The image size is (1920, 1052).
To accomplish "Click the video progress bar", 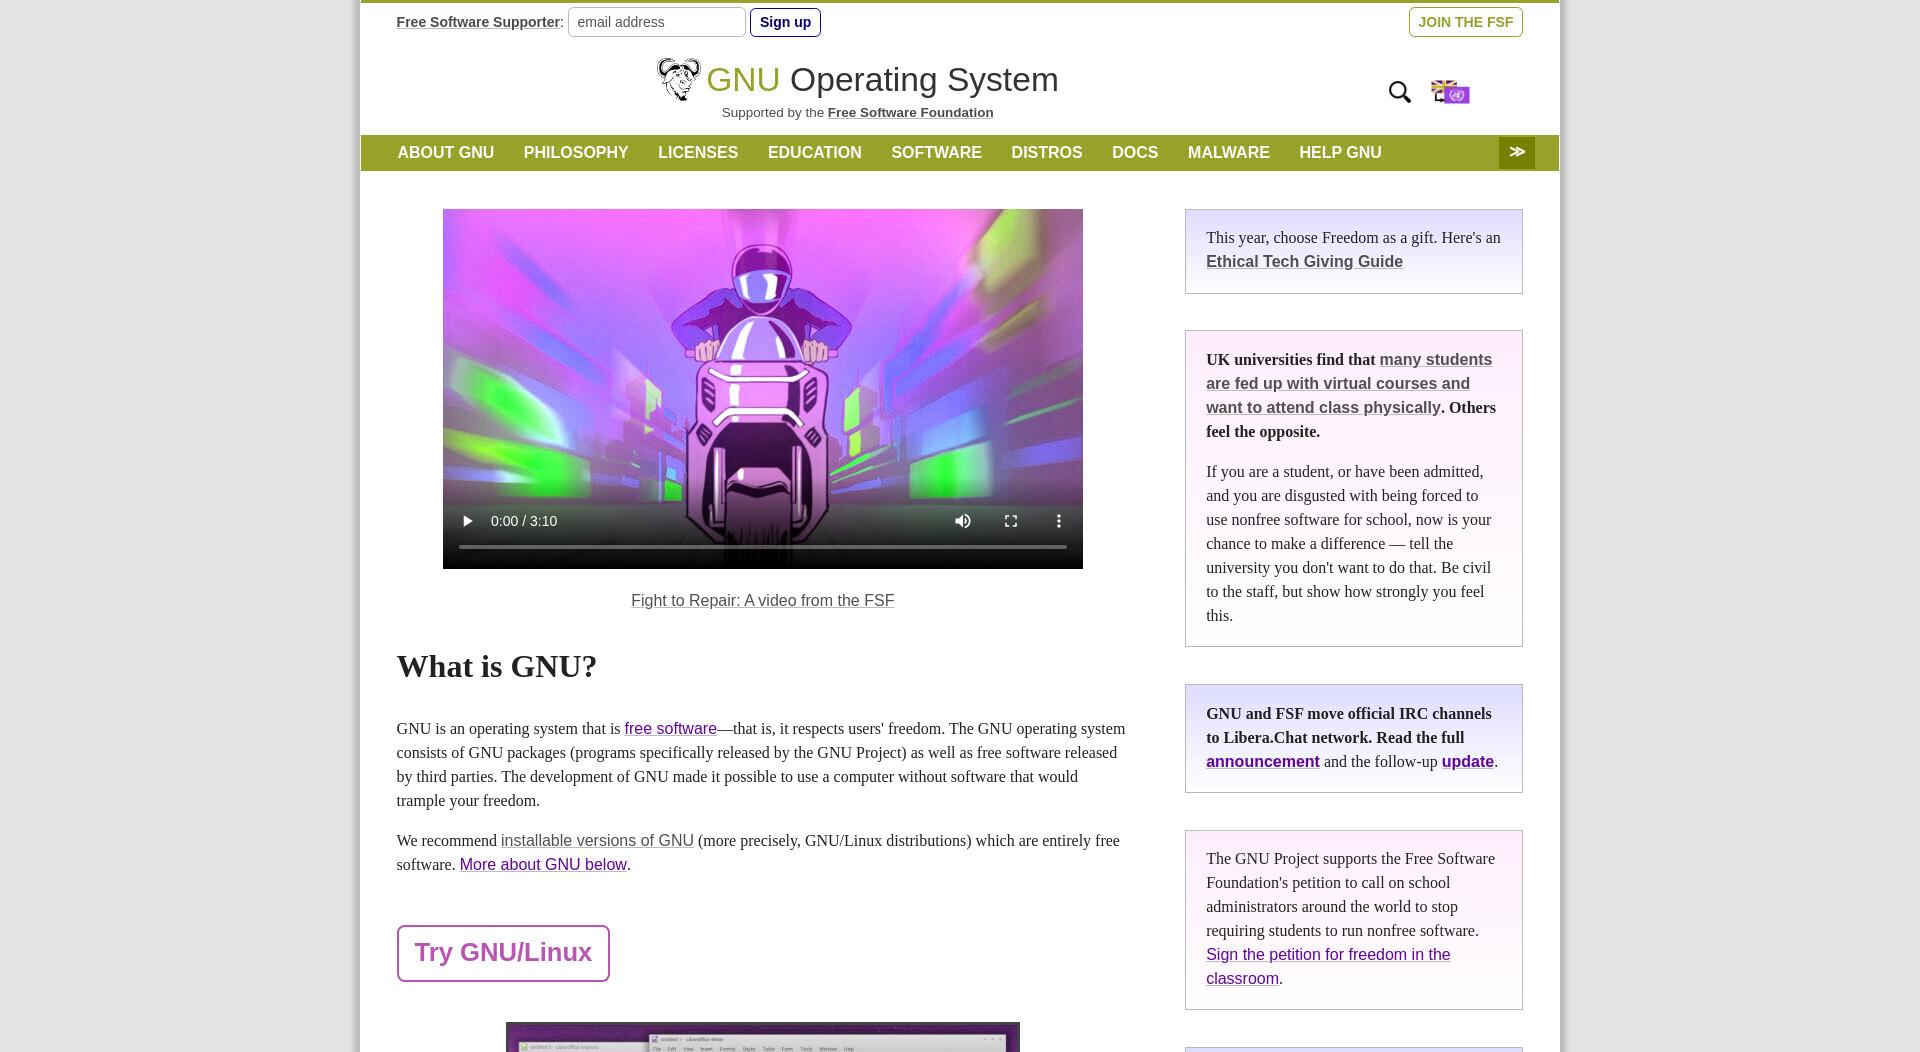I will tap(762, 547).
